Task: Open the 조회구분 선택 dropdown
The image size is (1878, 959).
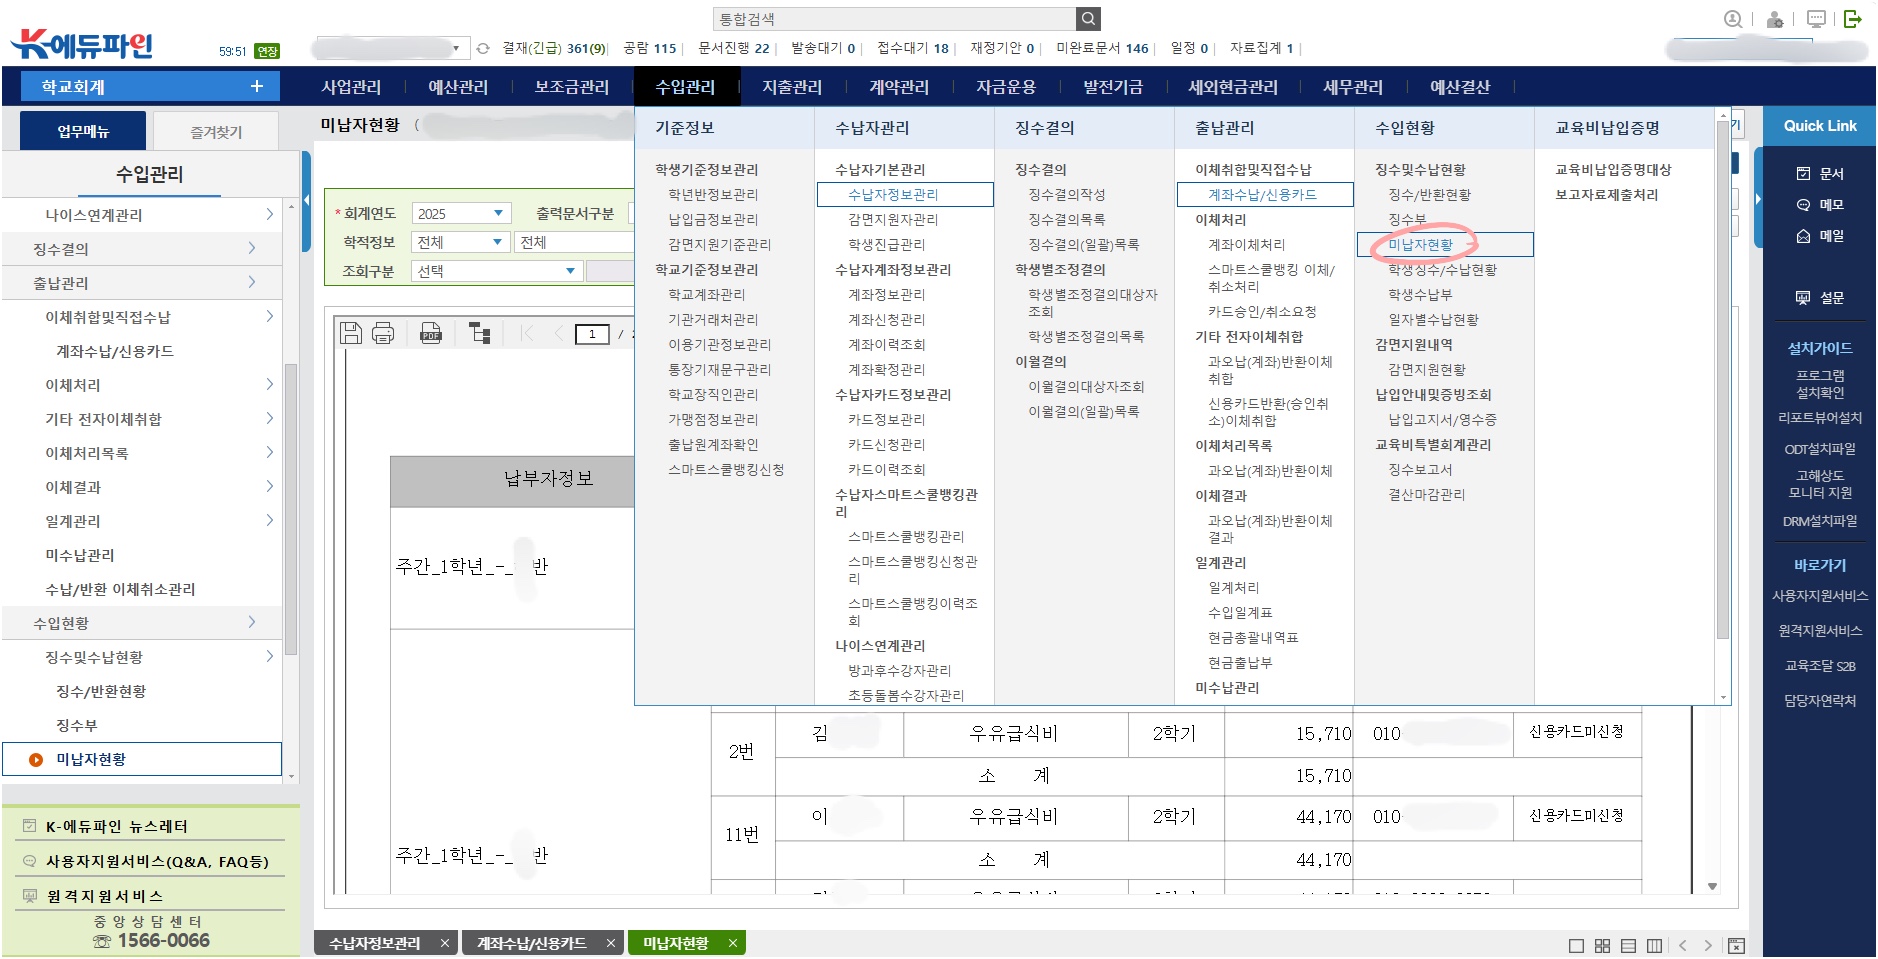Action: tap(570, 271)
